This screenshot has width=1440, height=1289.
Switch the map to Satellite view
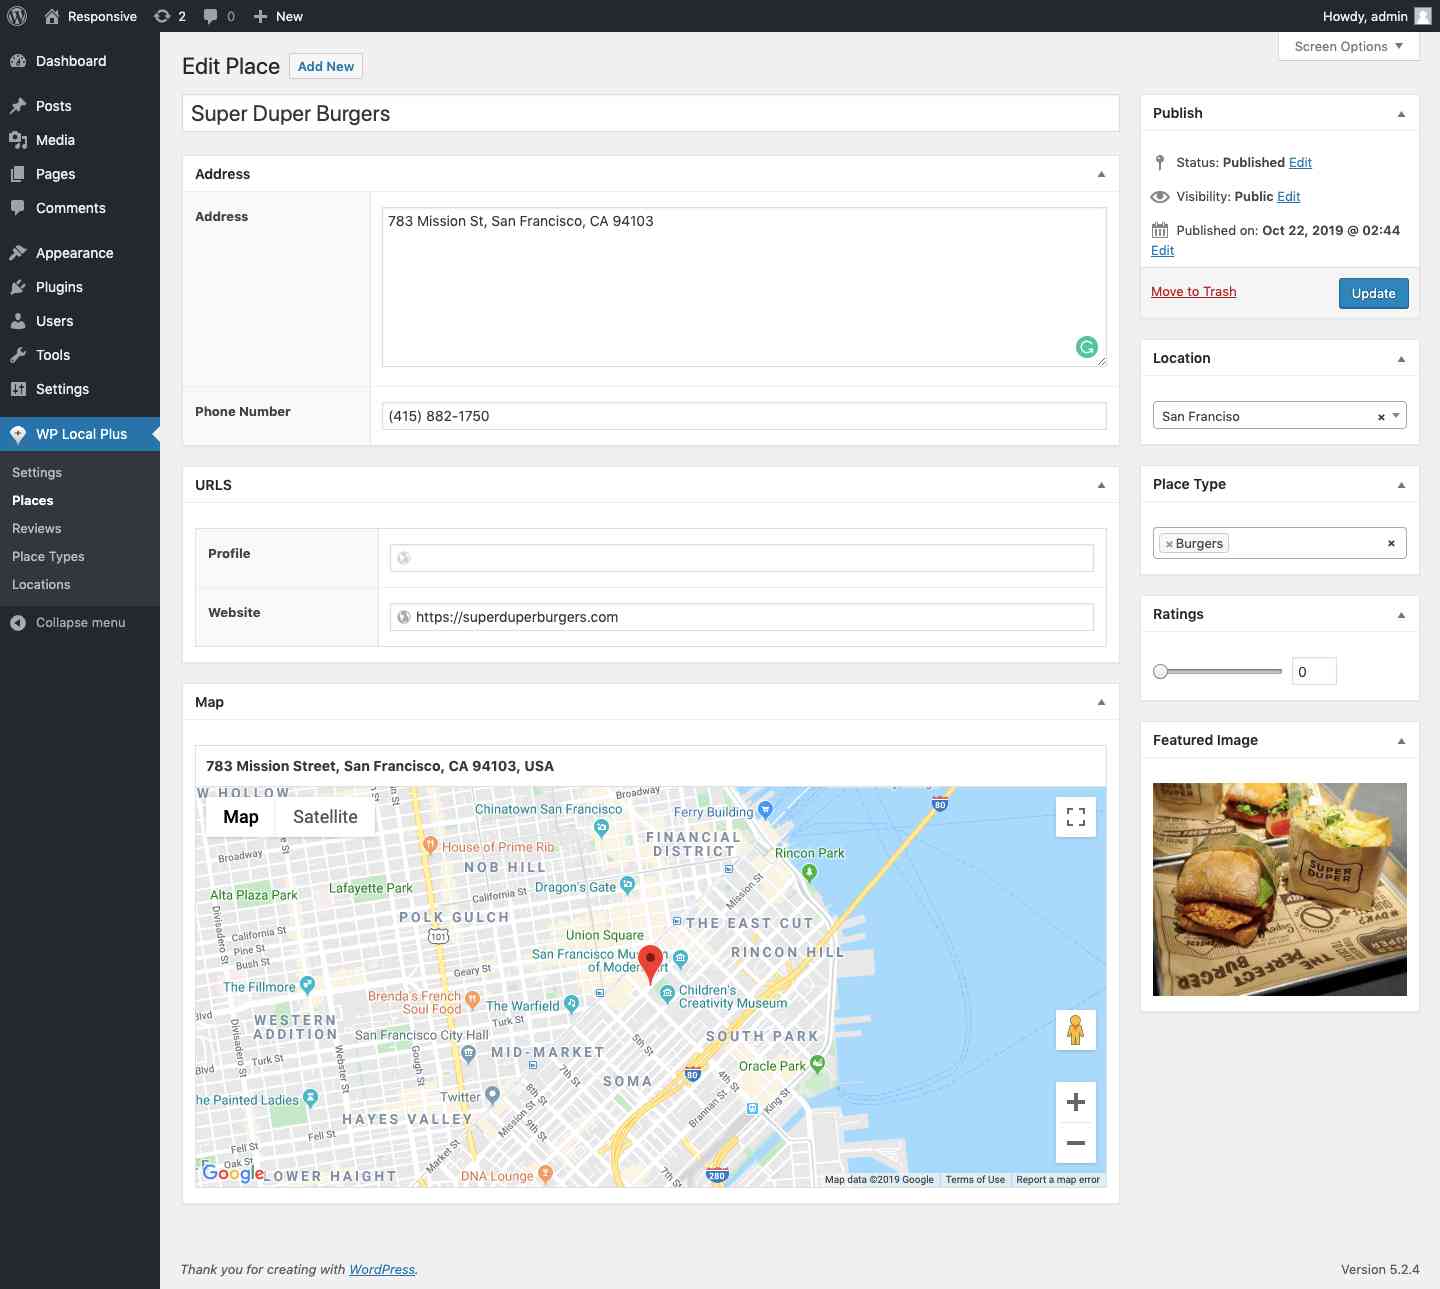click(x=324, y=816)
